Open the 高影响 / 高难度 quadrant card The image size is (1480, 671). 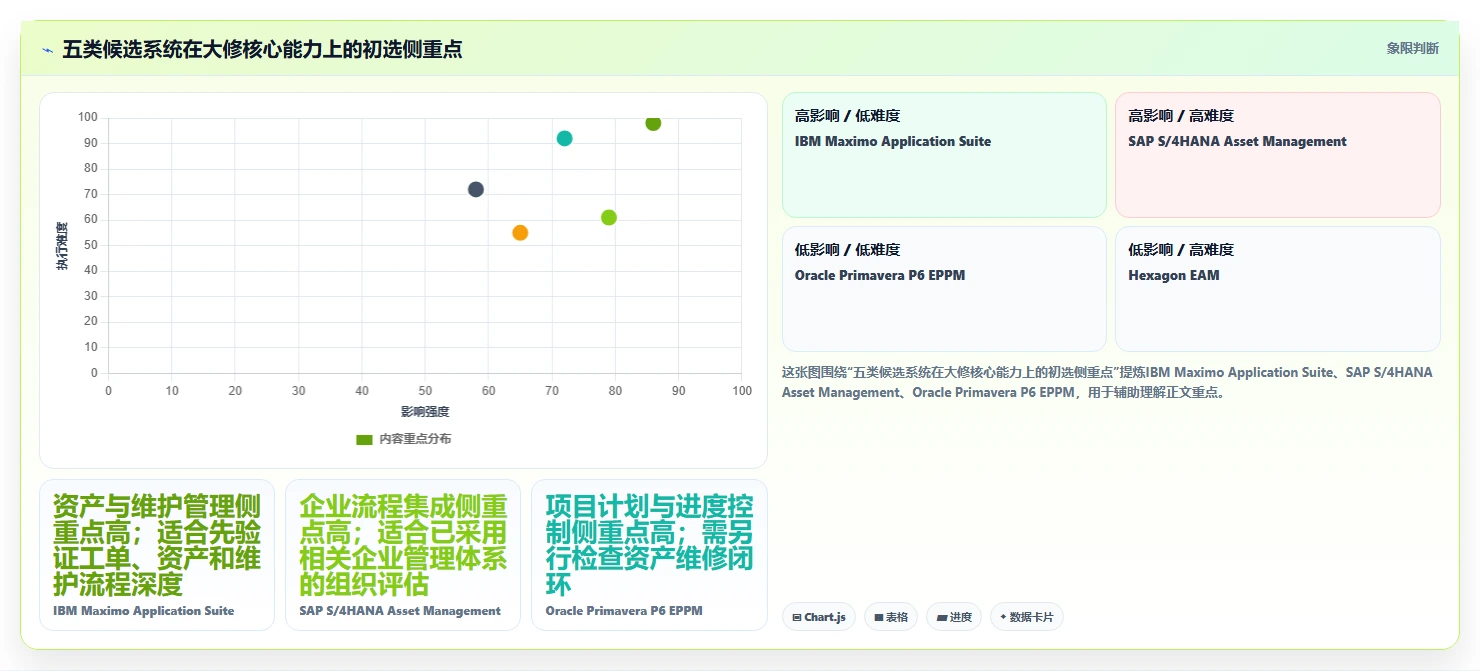pos(1277,155)
